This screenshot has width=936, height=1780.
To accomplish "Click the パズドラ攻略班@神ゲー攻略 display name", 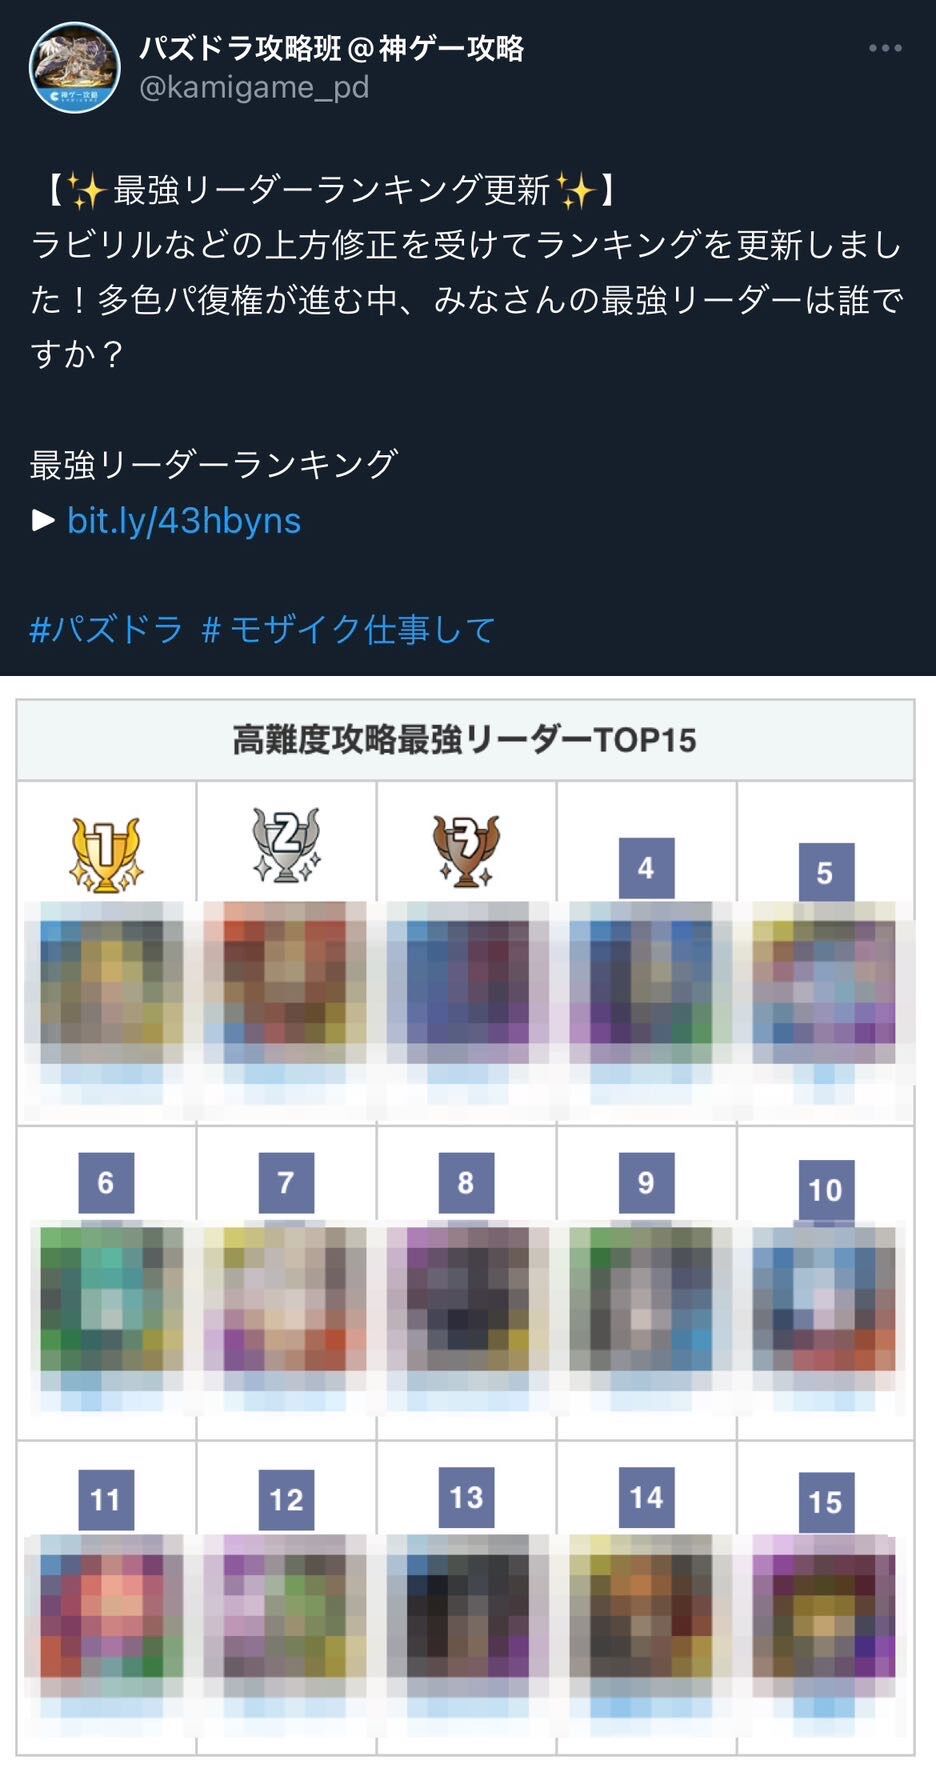I will 331,47.
